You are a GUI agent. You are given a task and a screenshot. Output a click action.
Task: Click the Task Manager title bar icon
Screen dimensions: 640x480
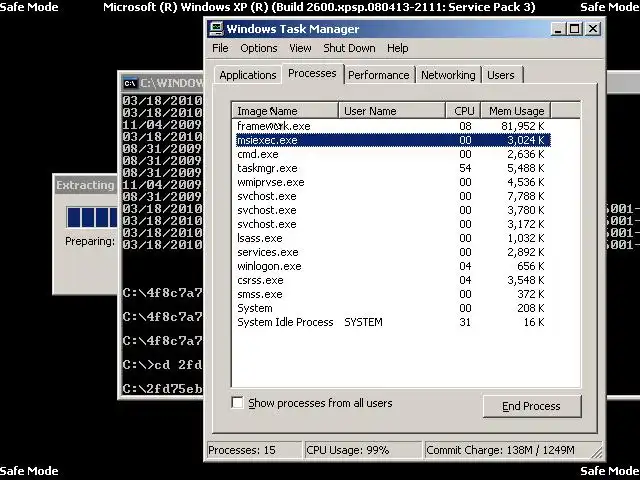point(216,29)
